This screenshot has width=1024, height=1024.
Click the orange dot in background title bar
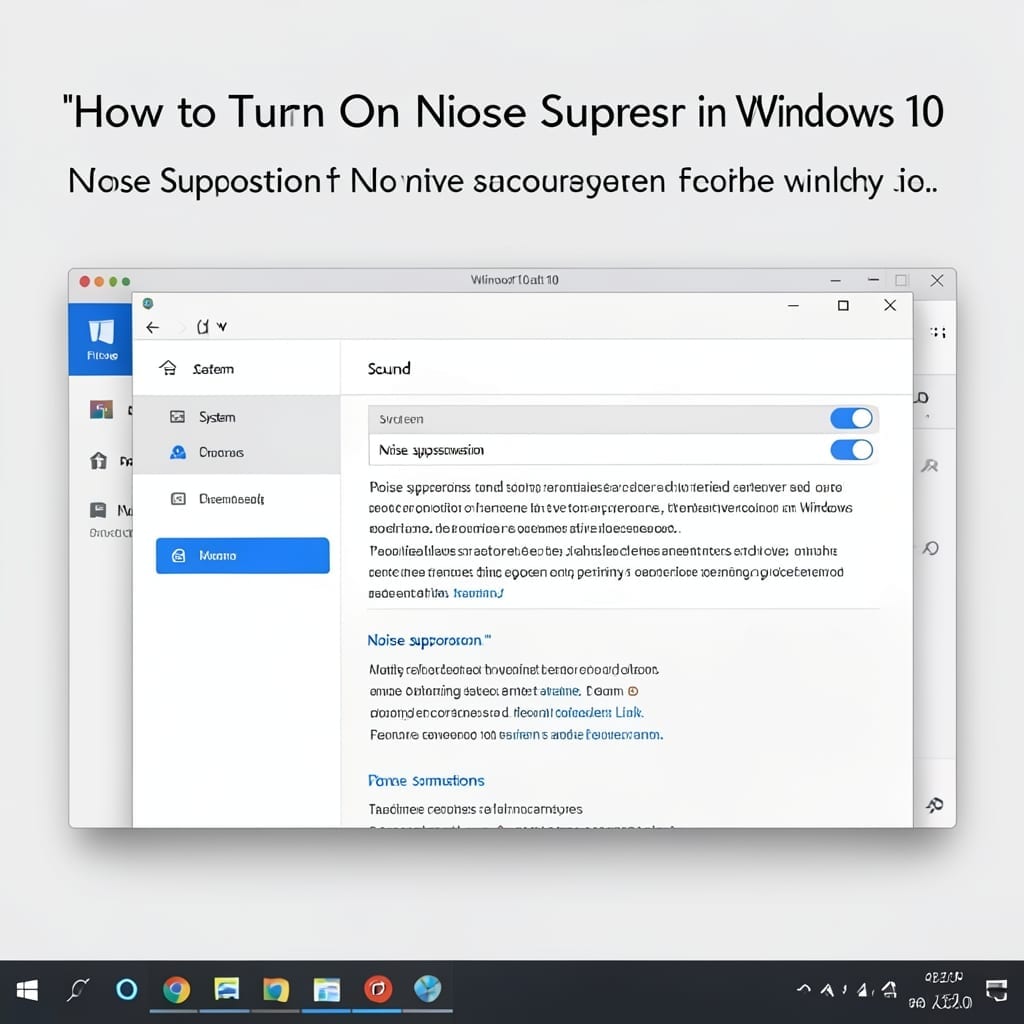(99, 281)
